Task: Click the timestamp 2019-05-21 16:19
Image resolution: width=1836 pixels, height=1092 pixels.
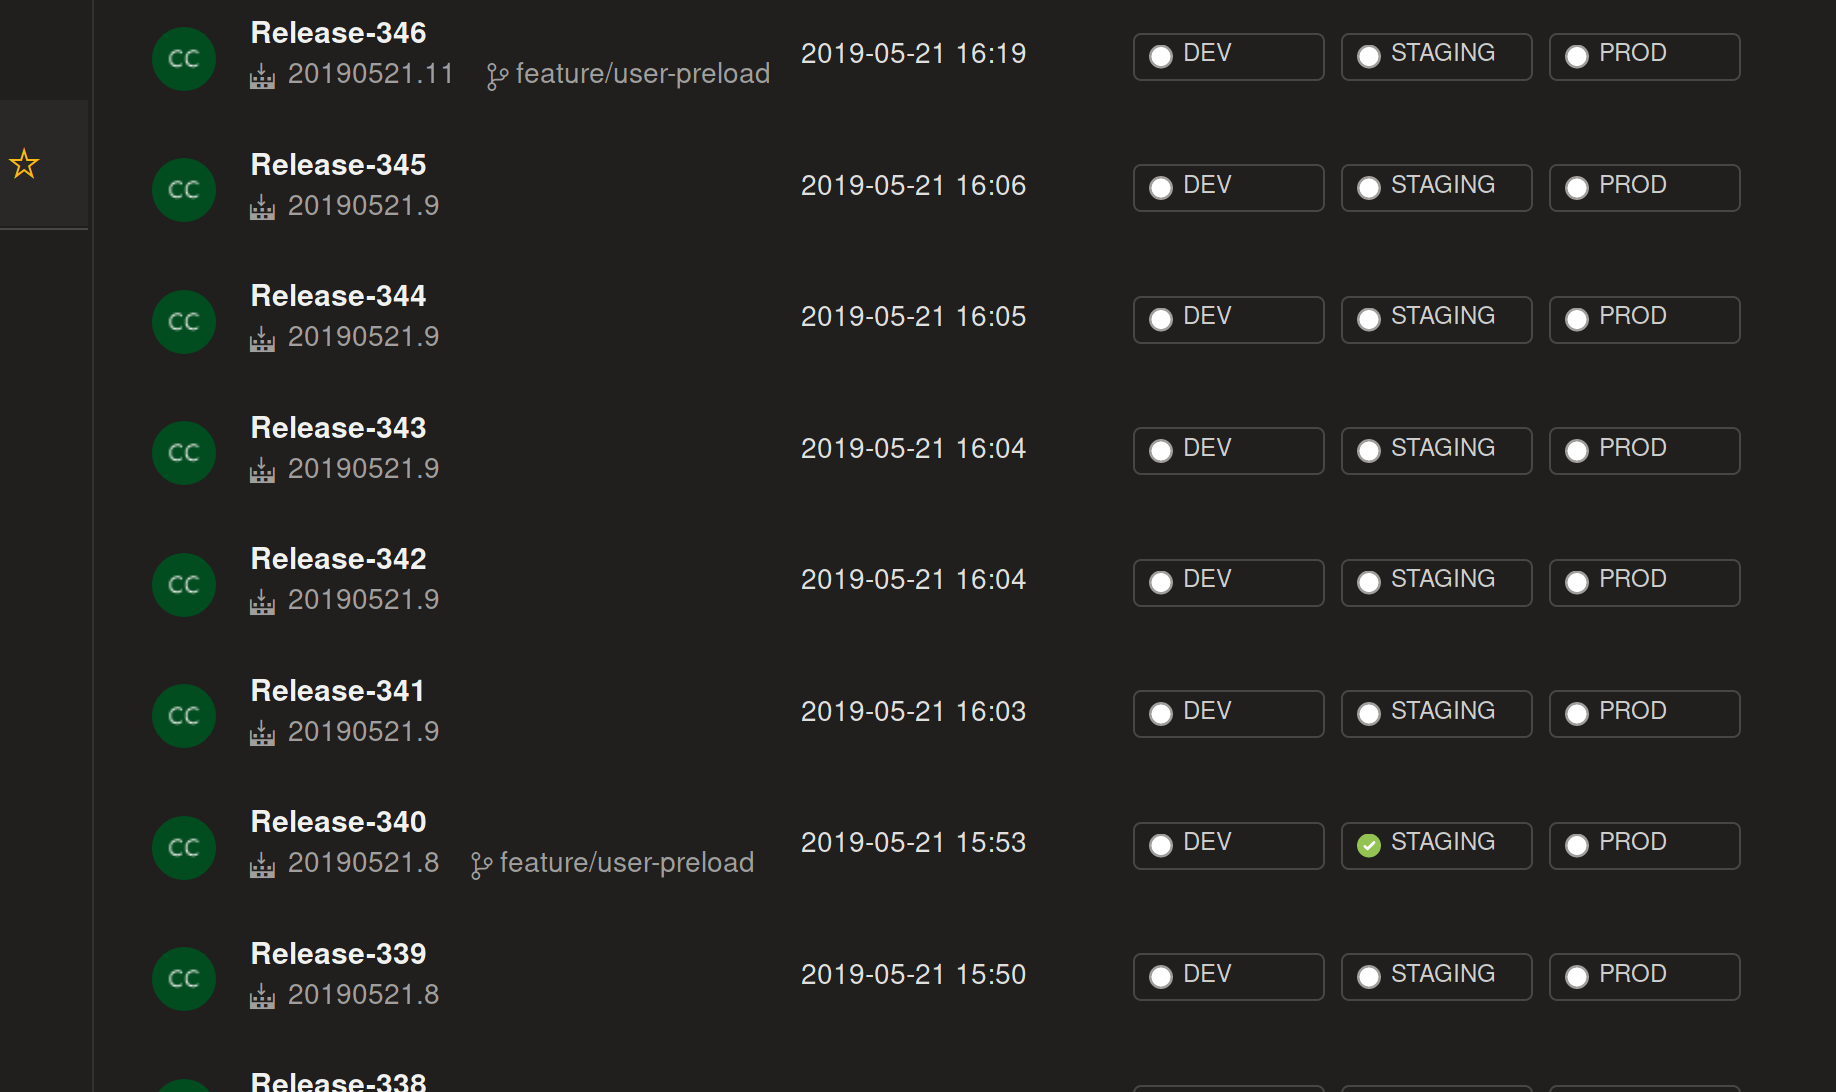Action: tap(913, 53)
